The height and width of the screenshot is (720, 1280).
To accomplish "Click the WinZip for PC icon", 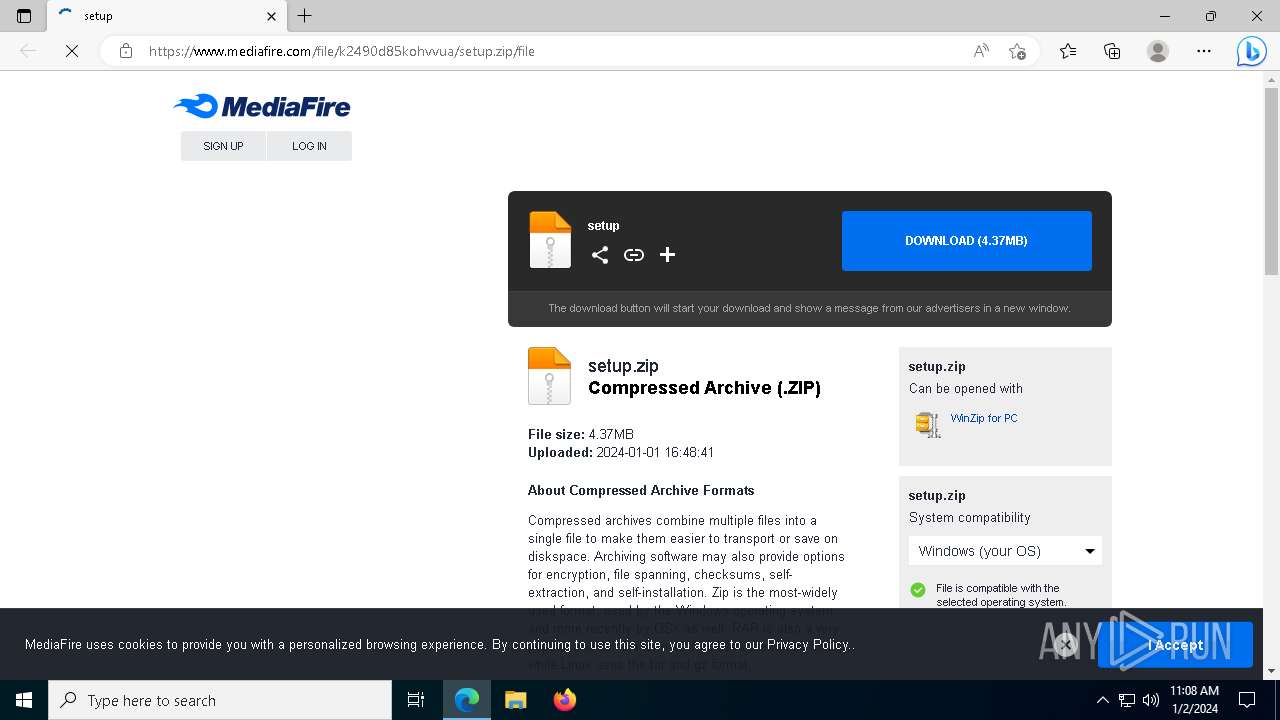I will [928, 424].
